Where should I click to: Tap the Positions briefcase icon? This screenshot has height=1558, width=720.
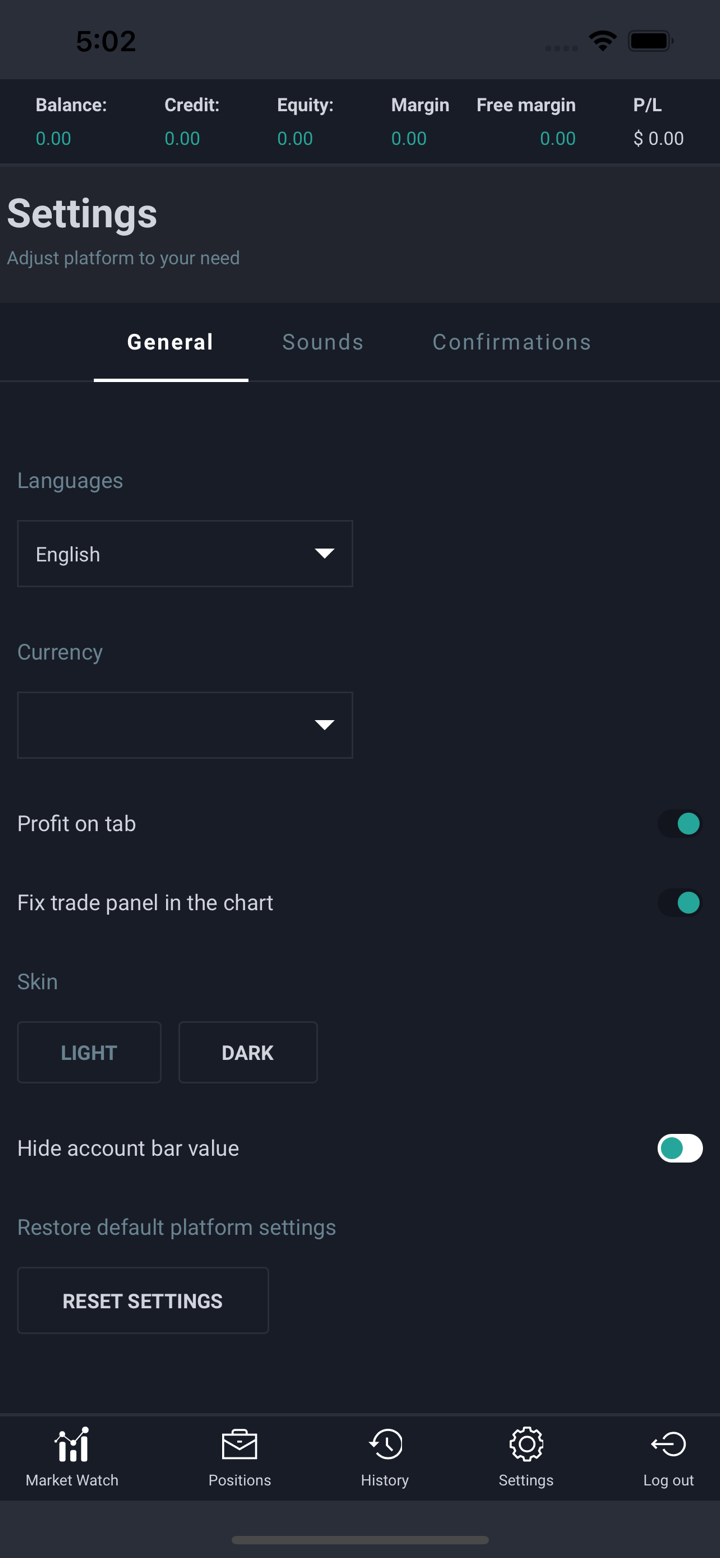click(239, 1445)
